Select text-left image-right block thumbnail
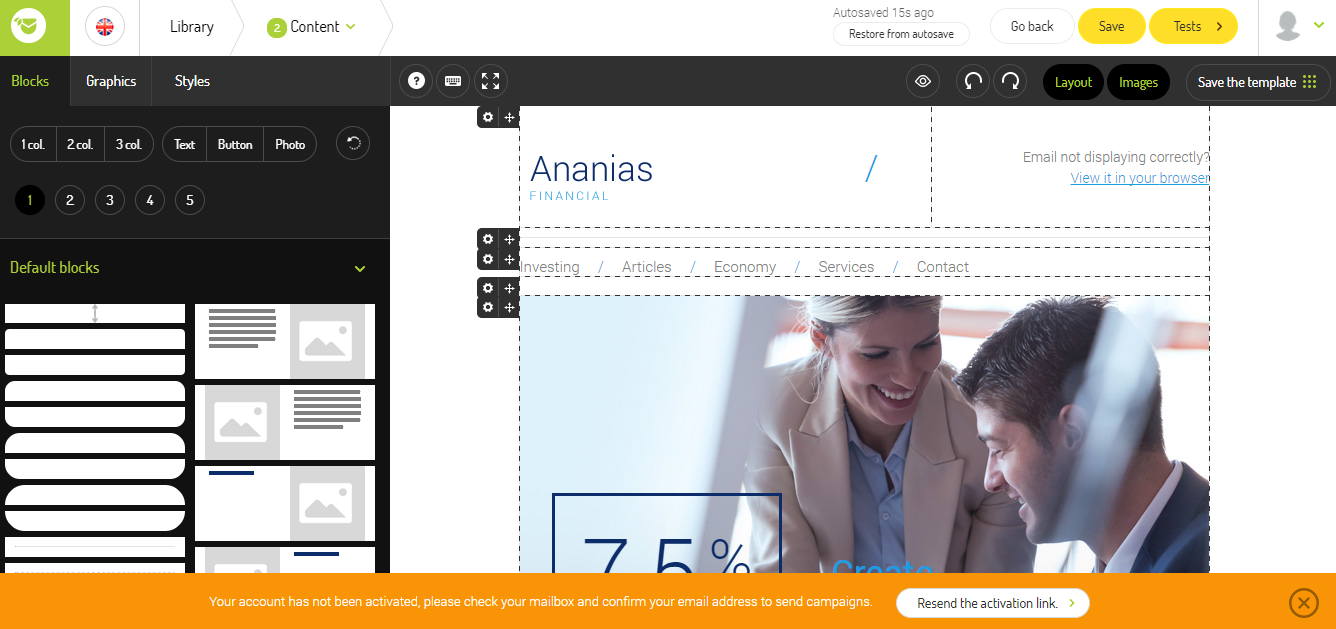 (285, 341)
